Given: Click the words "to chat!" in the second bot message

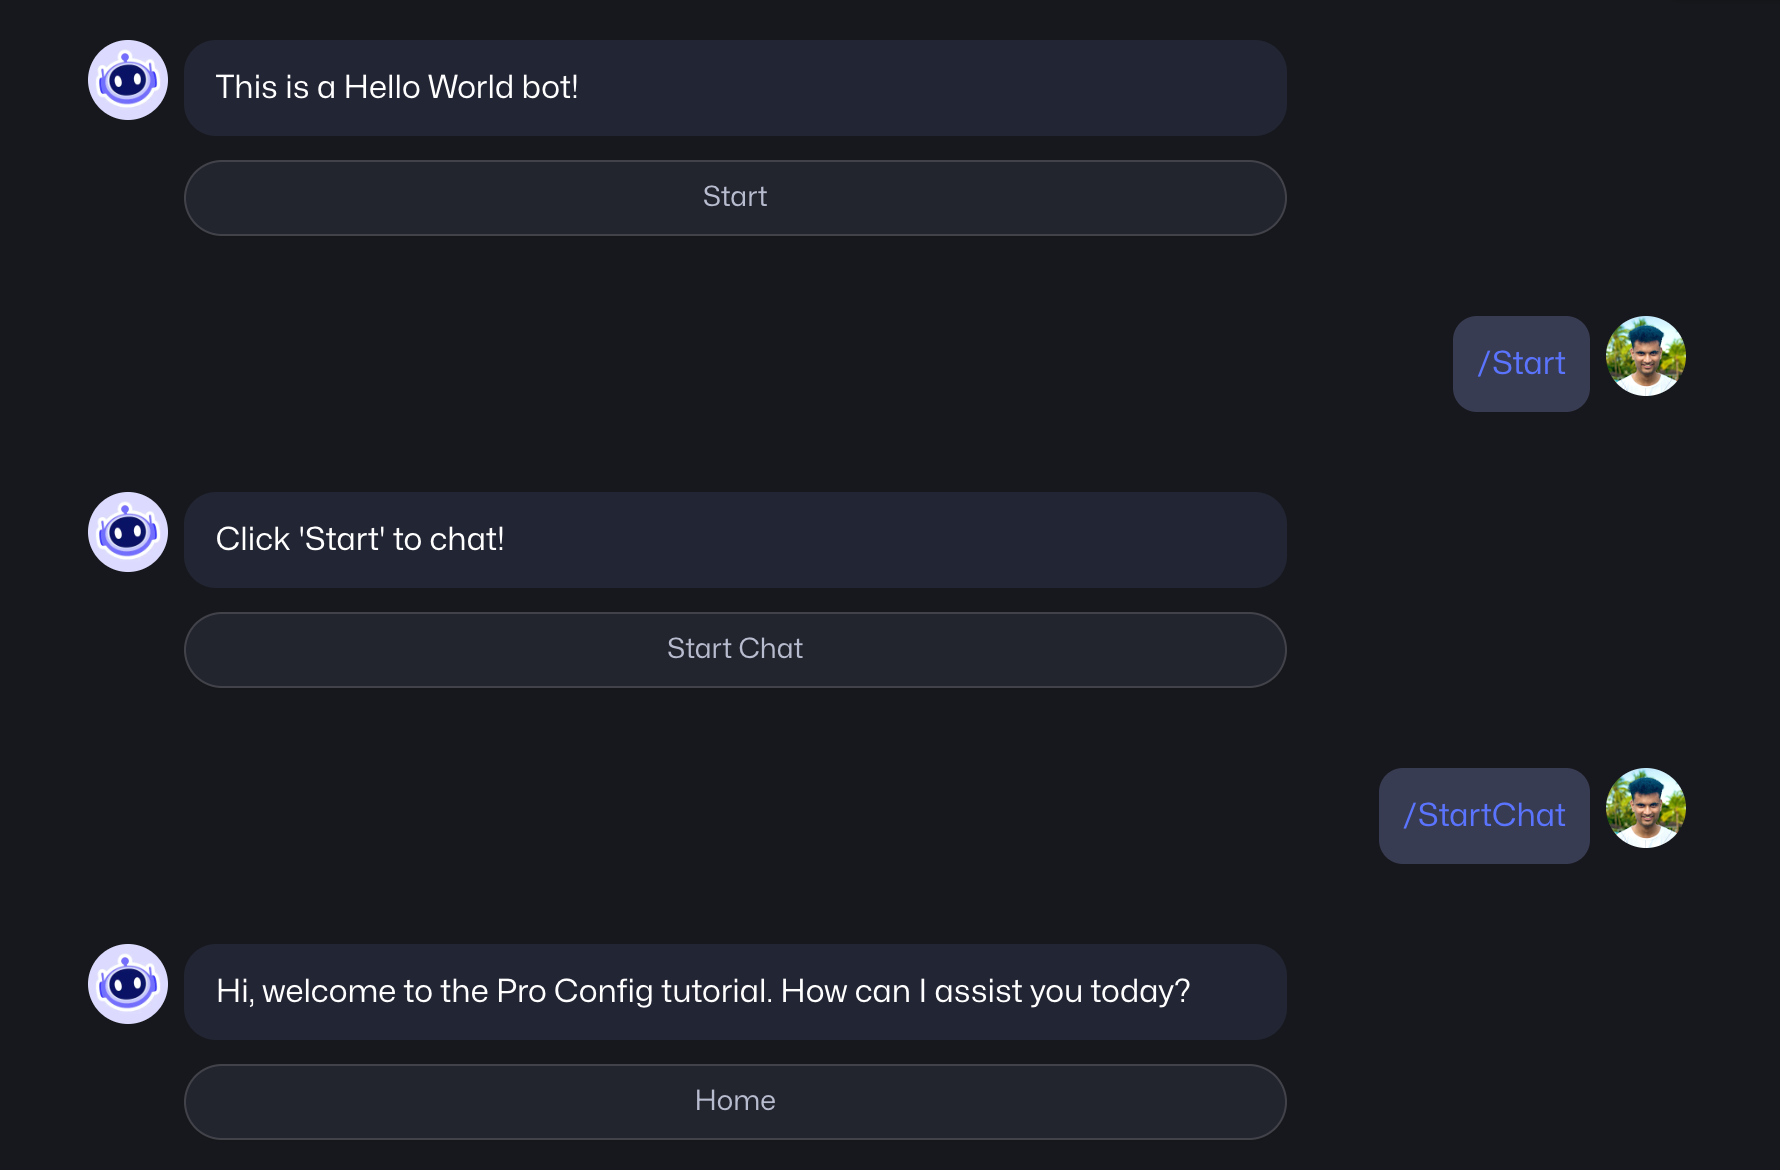Looking at the screenshot, I should pos(448,540).
